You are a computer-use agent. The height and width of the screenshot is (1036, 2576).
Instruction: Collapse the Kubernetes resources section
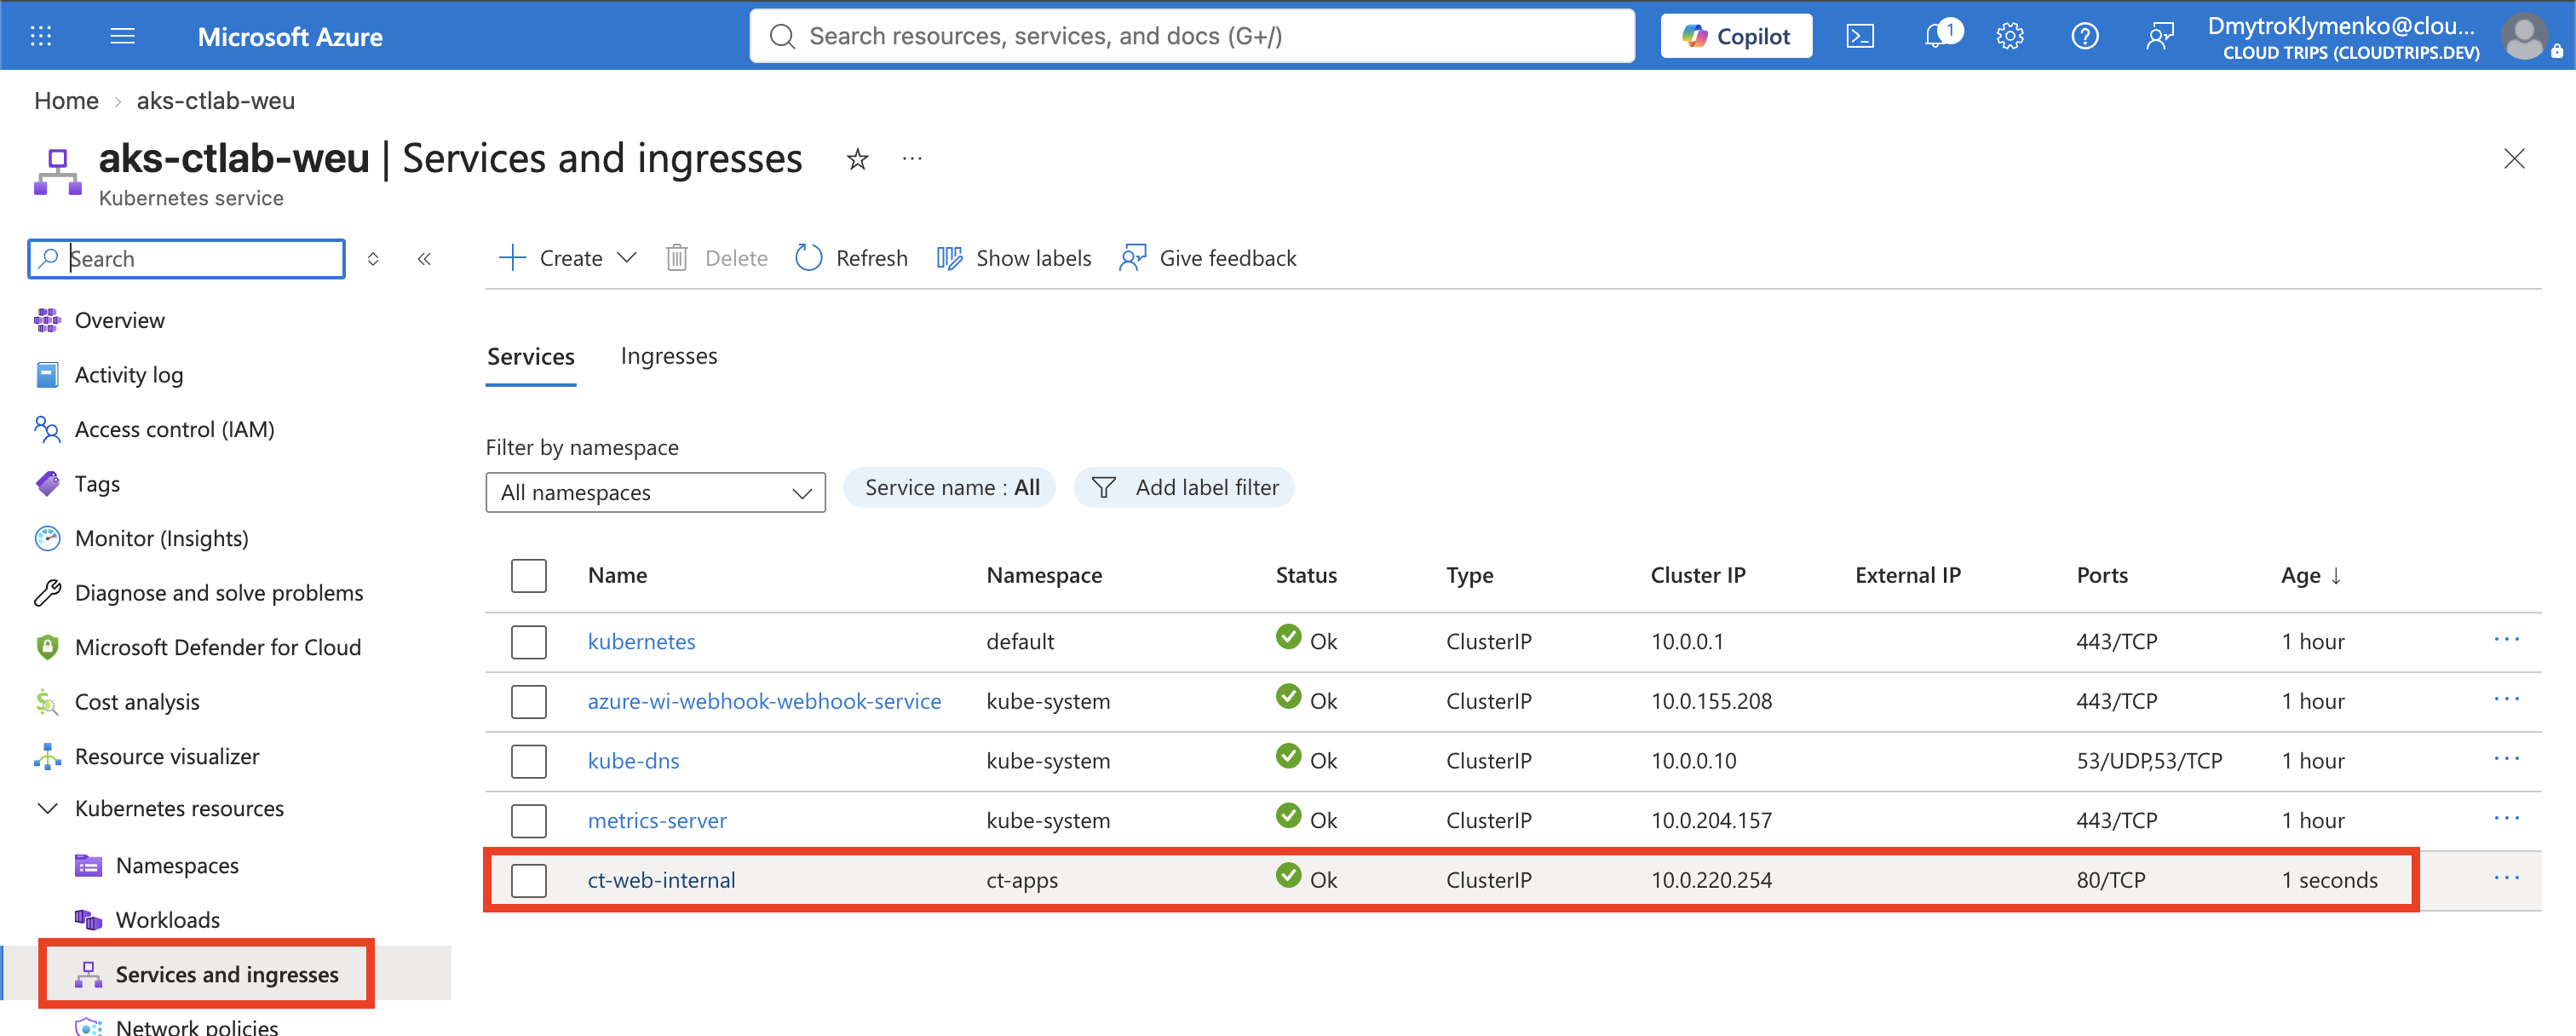point(47,808)
